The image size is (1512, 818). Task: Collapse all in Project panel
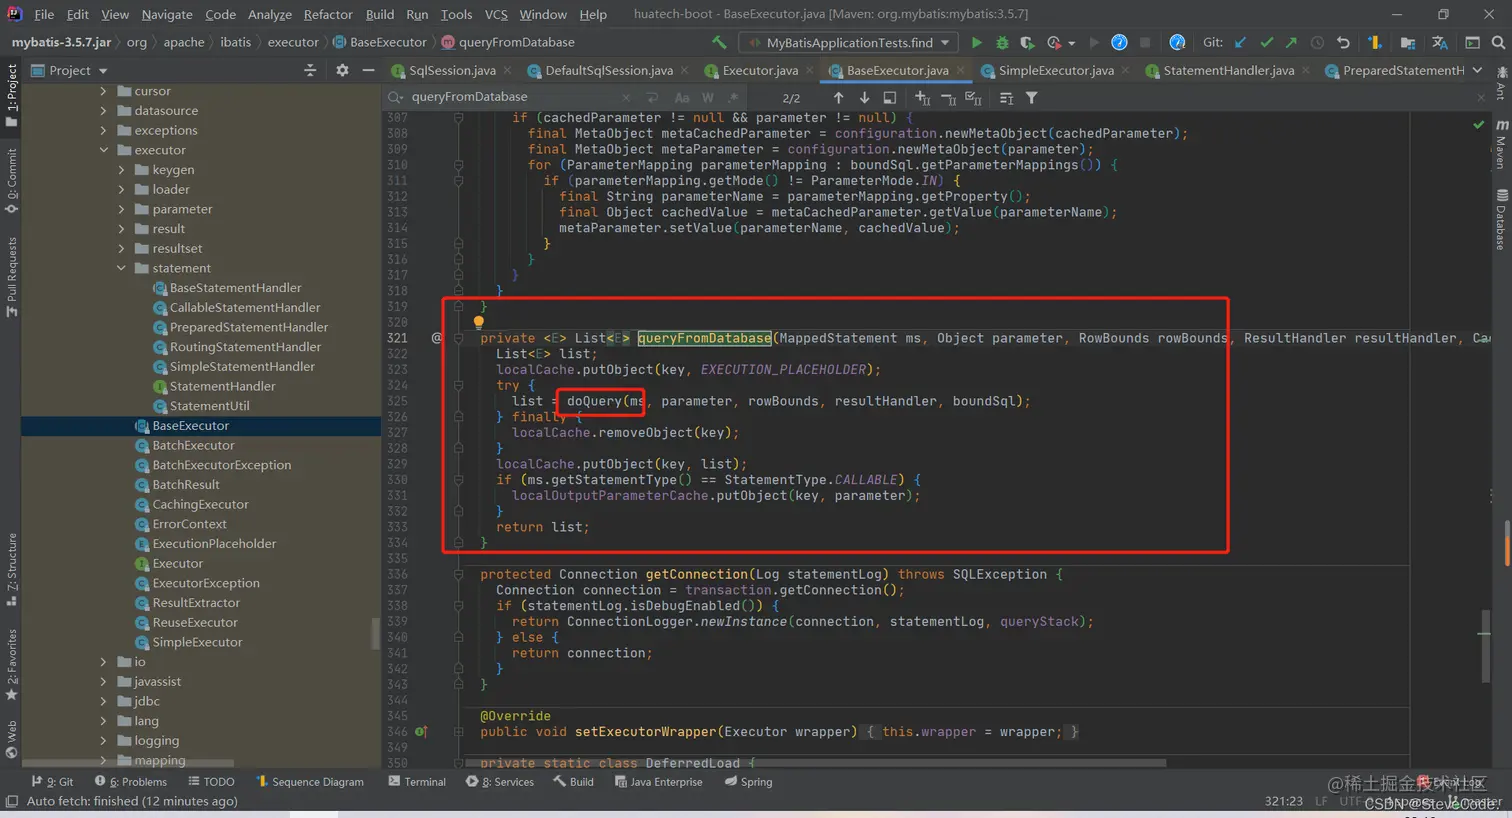coord(310,70)
